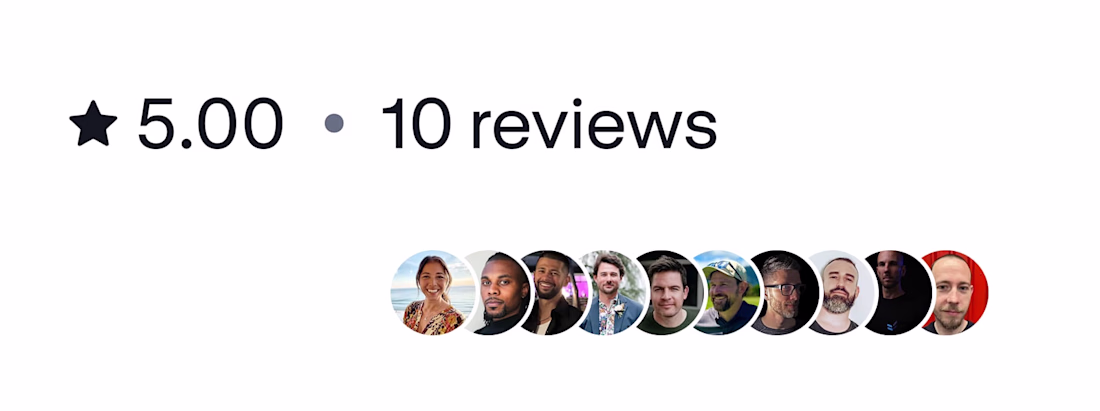Choose avatar with cap and sunglasses
Image resolution: width=1100 pixels, height=411 pixels.
[727, 292]
